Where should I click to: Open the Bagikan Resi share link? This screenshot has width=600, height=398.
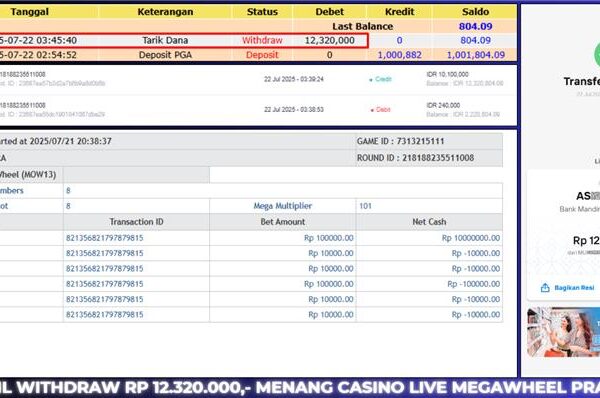[574, 288]
